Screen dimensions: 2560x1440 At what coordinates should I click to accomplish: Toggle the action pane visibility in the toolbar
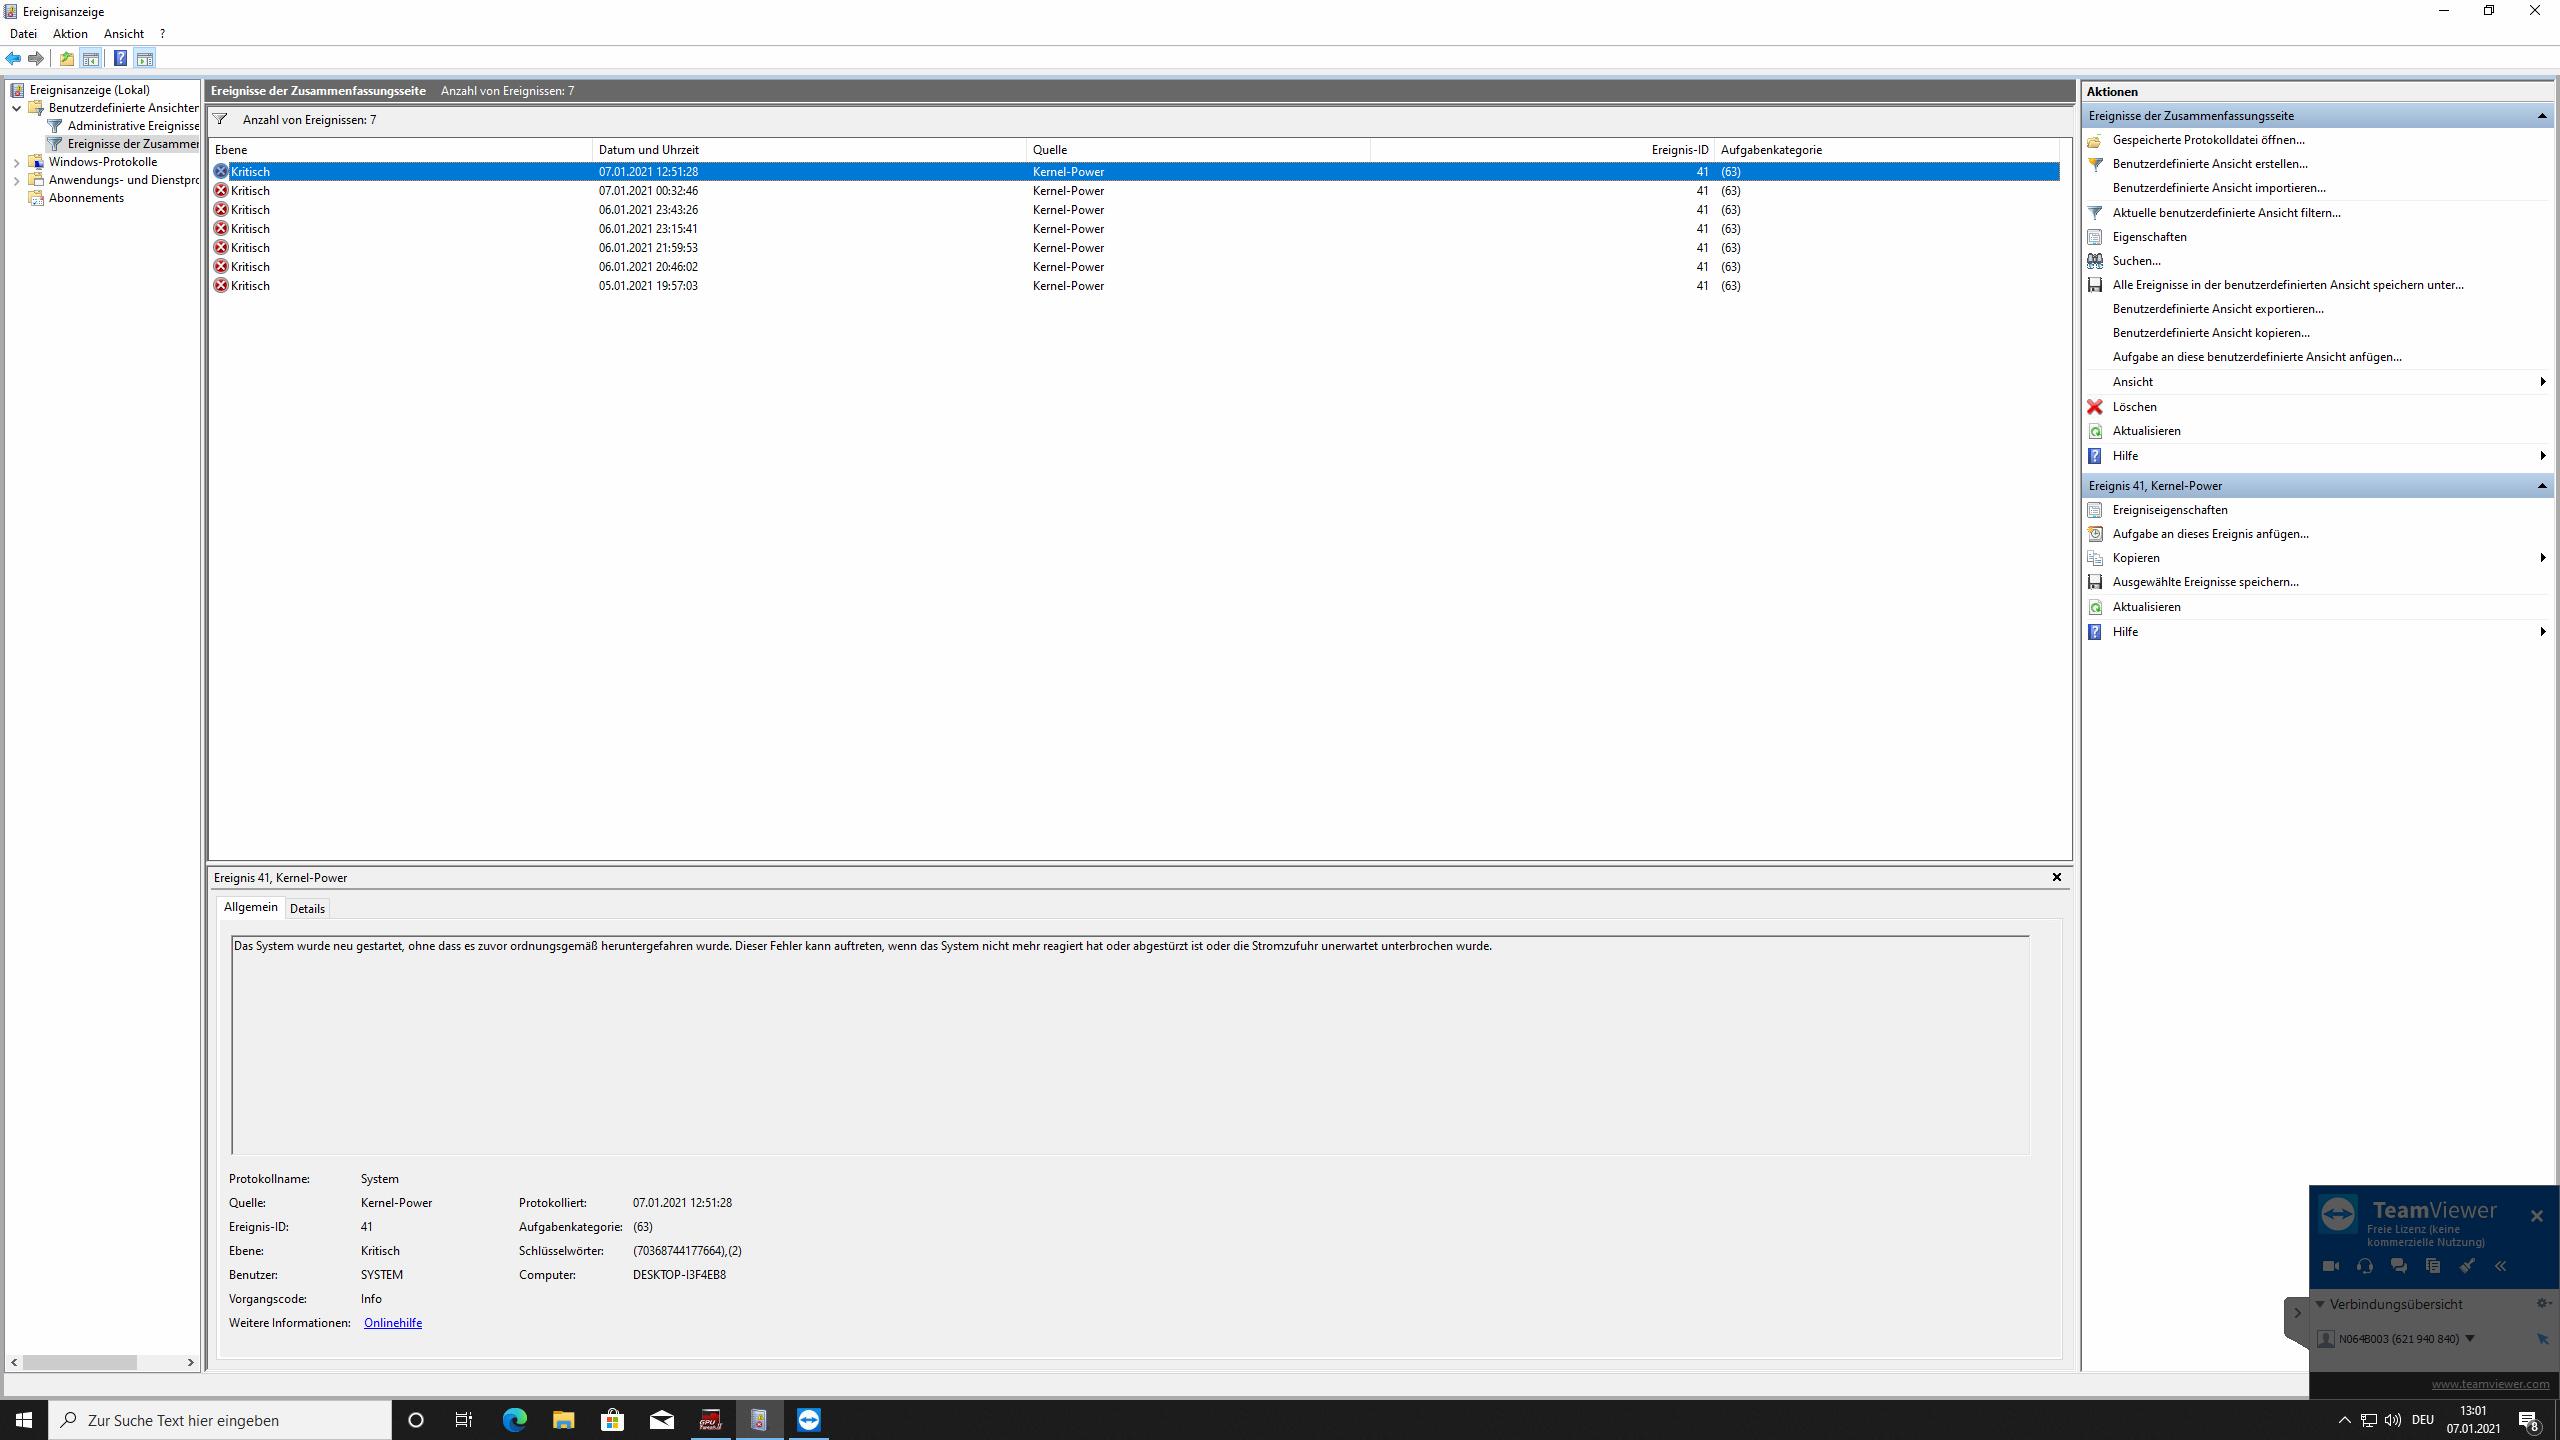[146, 58]
